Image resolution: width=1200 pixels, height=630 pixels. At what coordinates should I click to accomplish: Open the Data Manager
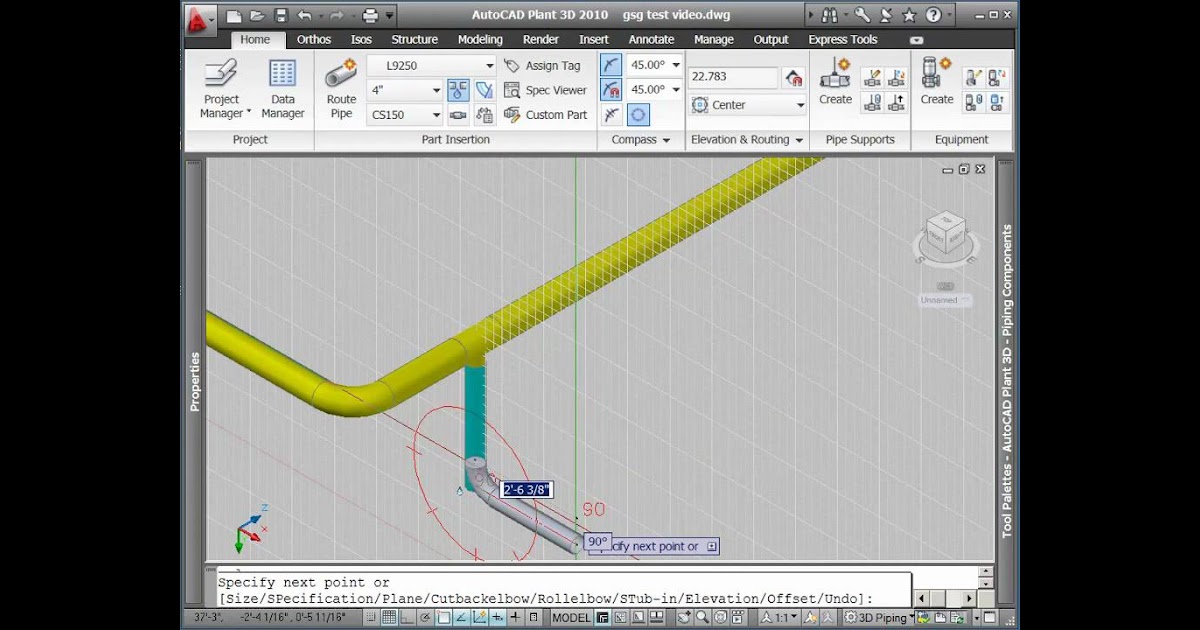click(x=283, y=88)
